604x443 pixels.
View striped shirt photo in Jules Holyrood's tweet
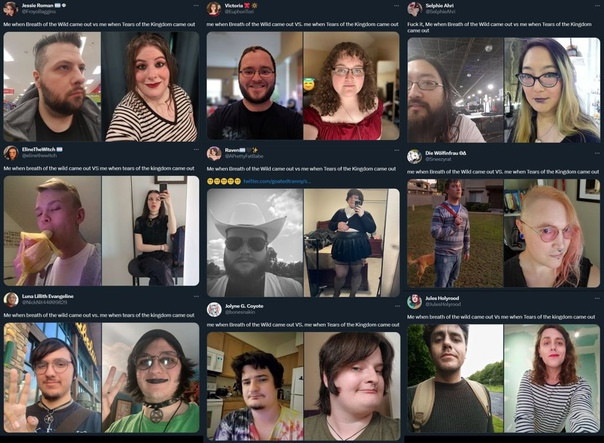pos(552,378)
